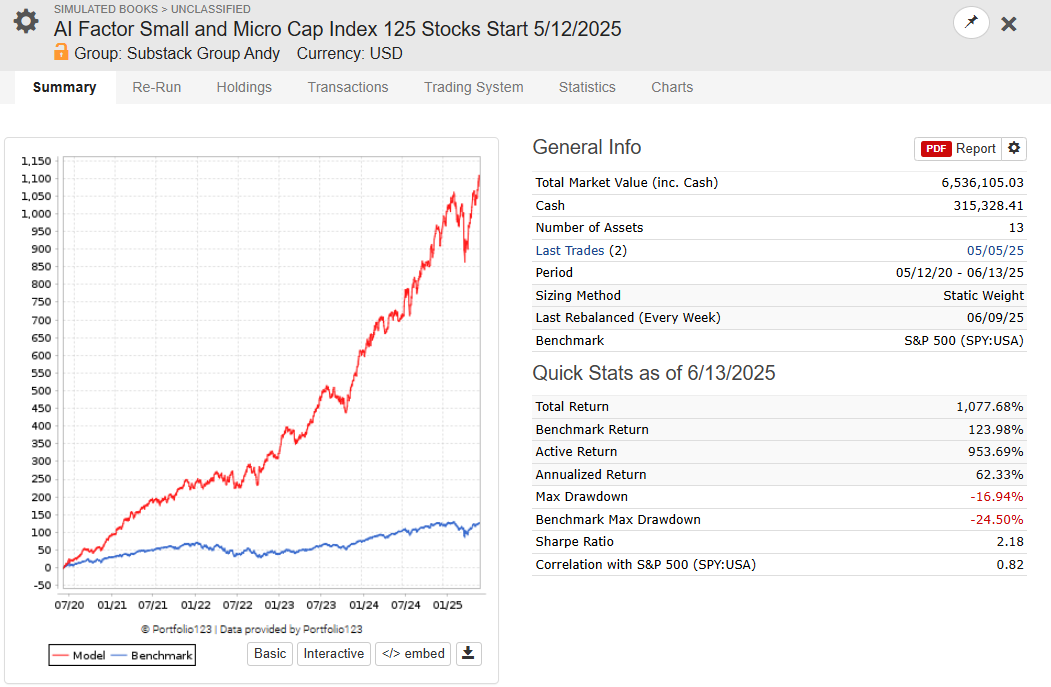Click Benchmark Max Drawdown value -24.50%
Image resolution: width=1051 pixels, height=687 pixels.
[x=997, y=519]
